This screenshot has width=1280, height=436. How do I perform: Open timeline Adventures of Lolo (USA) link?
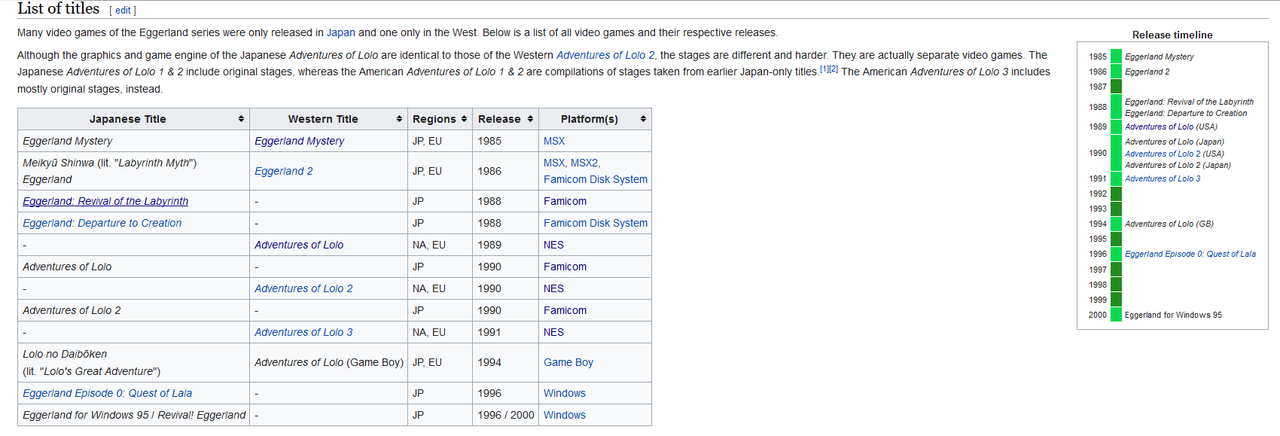1158,127
